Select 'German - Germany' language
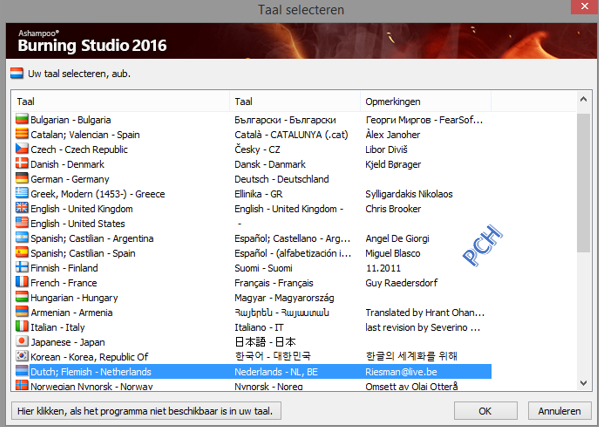 [70, 180]
